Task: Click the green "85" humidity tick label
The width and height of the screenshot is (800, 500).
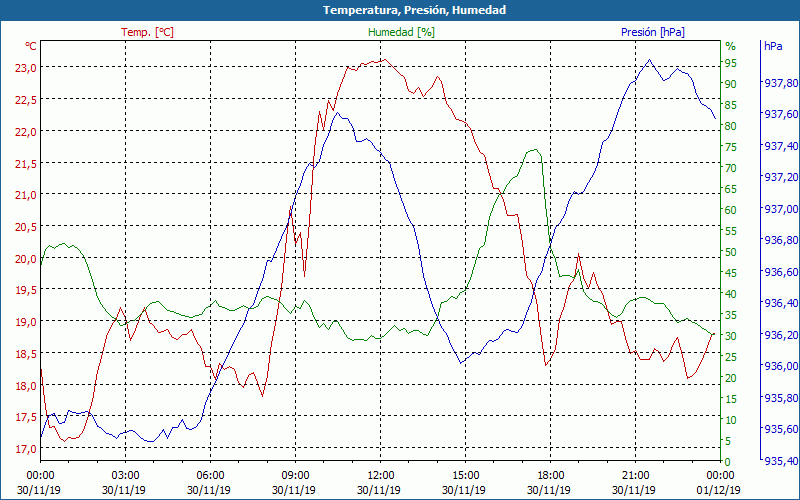Action: pyautogui.click(x=731, y=105)
